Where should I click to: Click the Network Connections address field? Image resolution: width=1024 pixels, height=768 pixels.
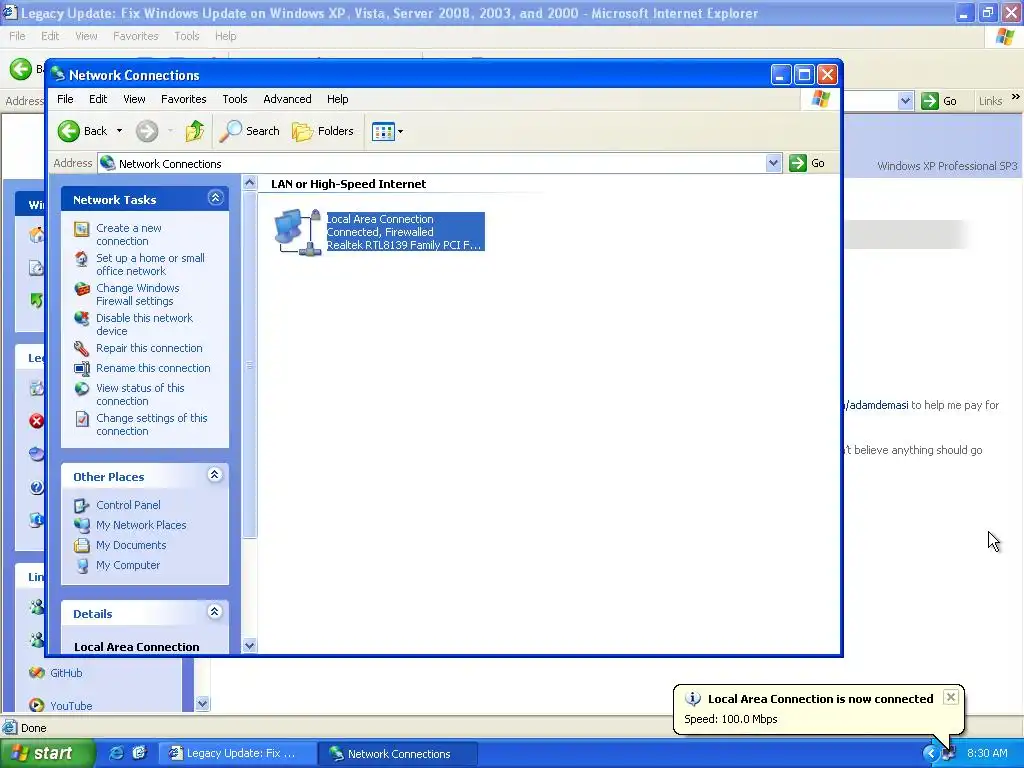pyautogui.click(x=439, y=163)
